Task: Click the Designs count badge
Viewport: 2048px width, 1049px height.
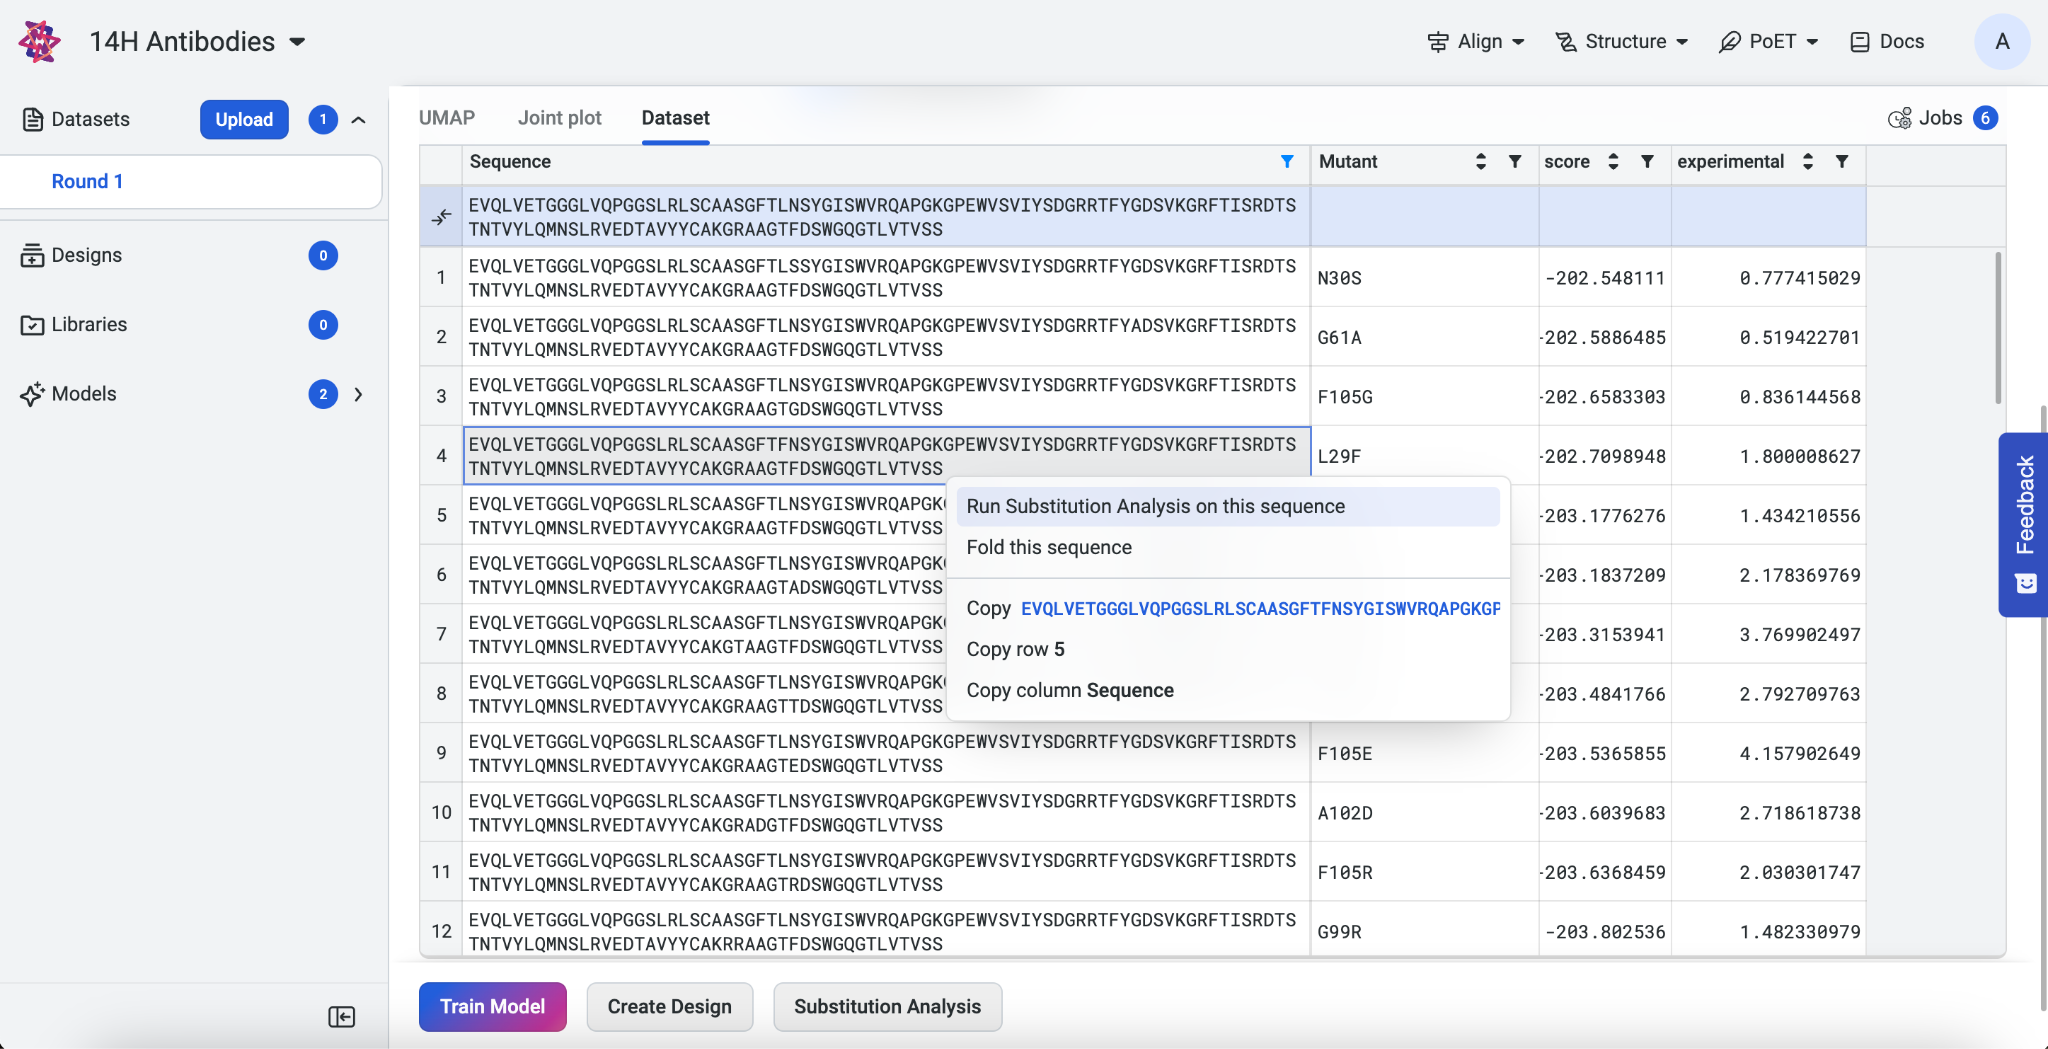Action: point(323,255)
